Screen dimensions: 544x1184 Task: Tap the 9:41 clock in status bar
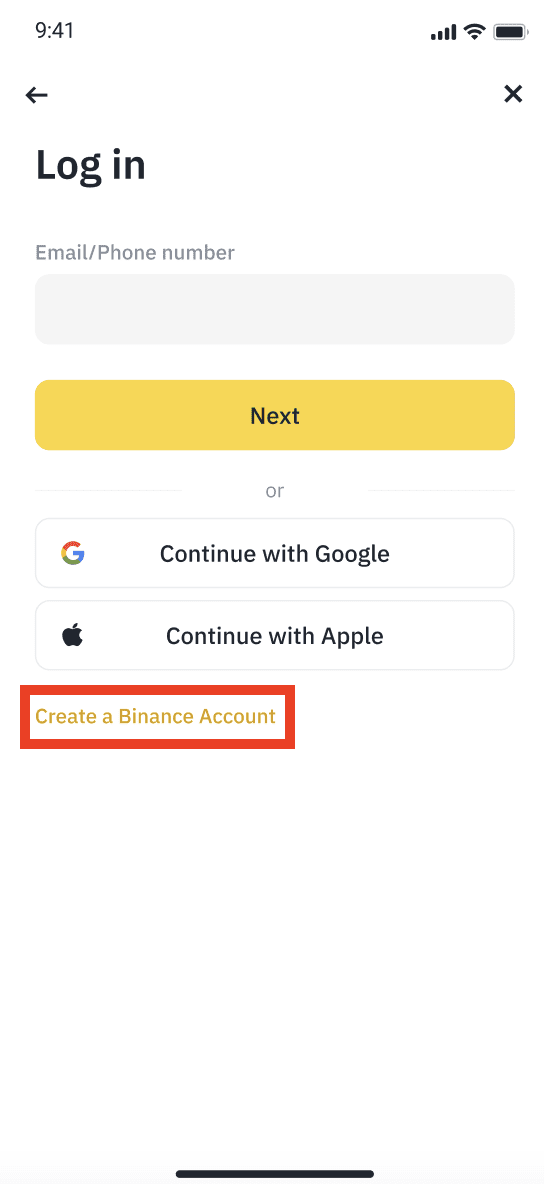(54, 31)
